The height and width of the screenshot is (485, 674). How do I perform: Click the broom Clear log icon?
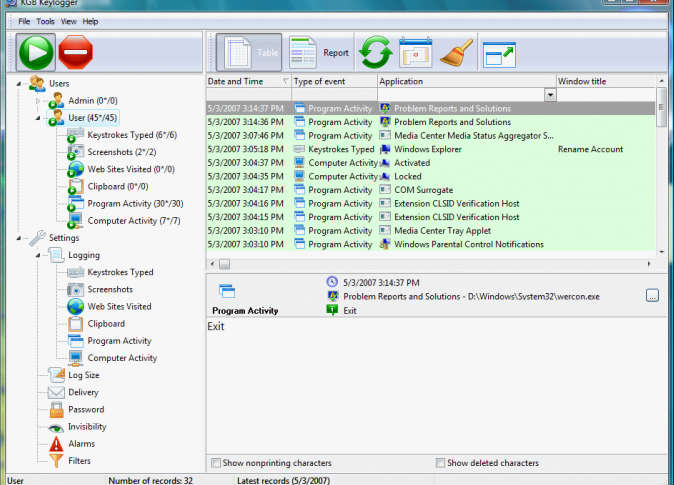[456, 52]
